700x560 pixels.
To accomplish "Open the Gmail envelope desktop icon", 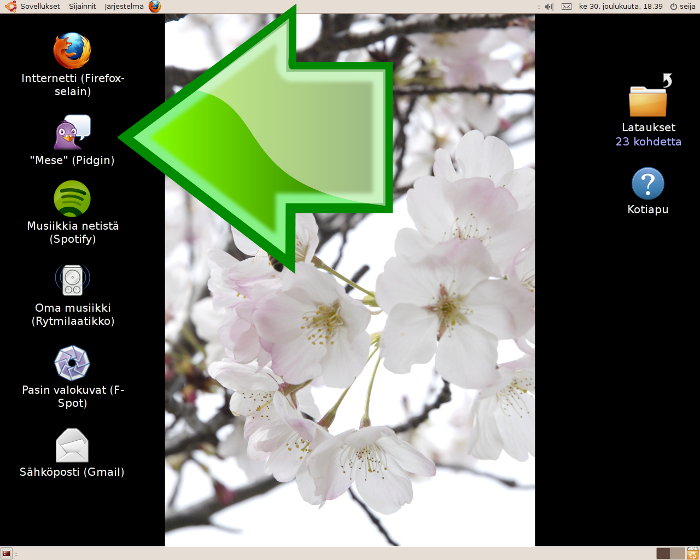I will click(72, 445).
